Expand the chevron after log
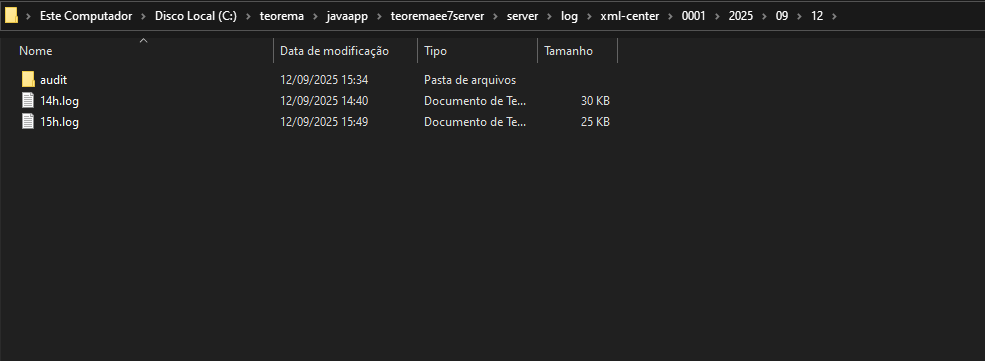 tap(589, 16)
